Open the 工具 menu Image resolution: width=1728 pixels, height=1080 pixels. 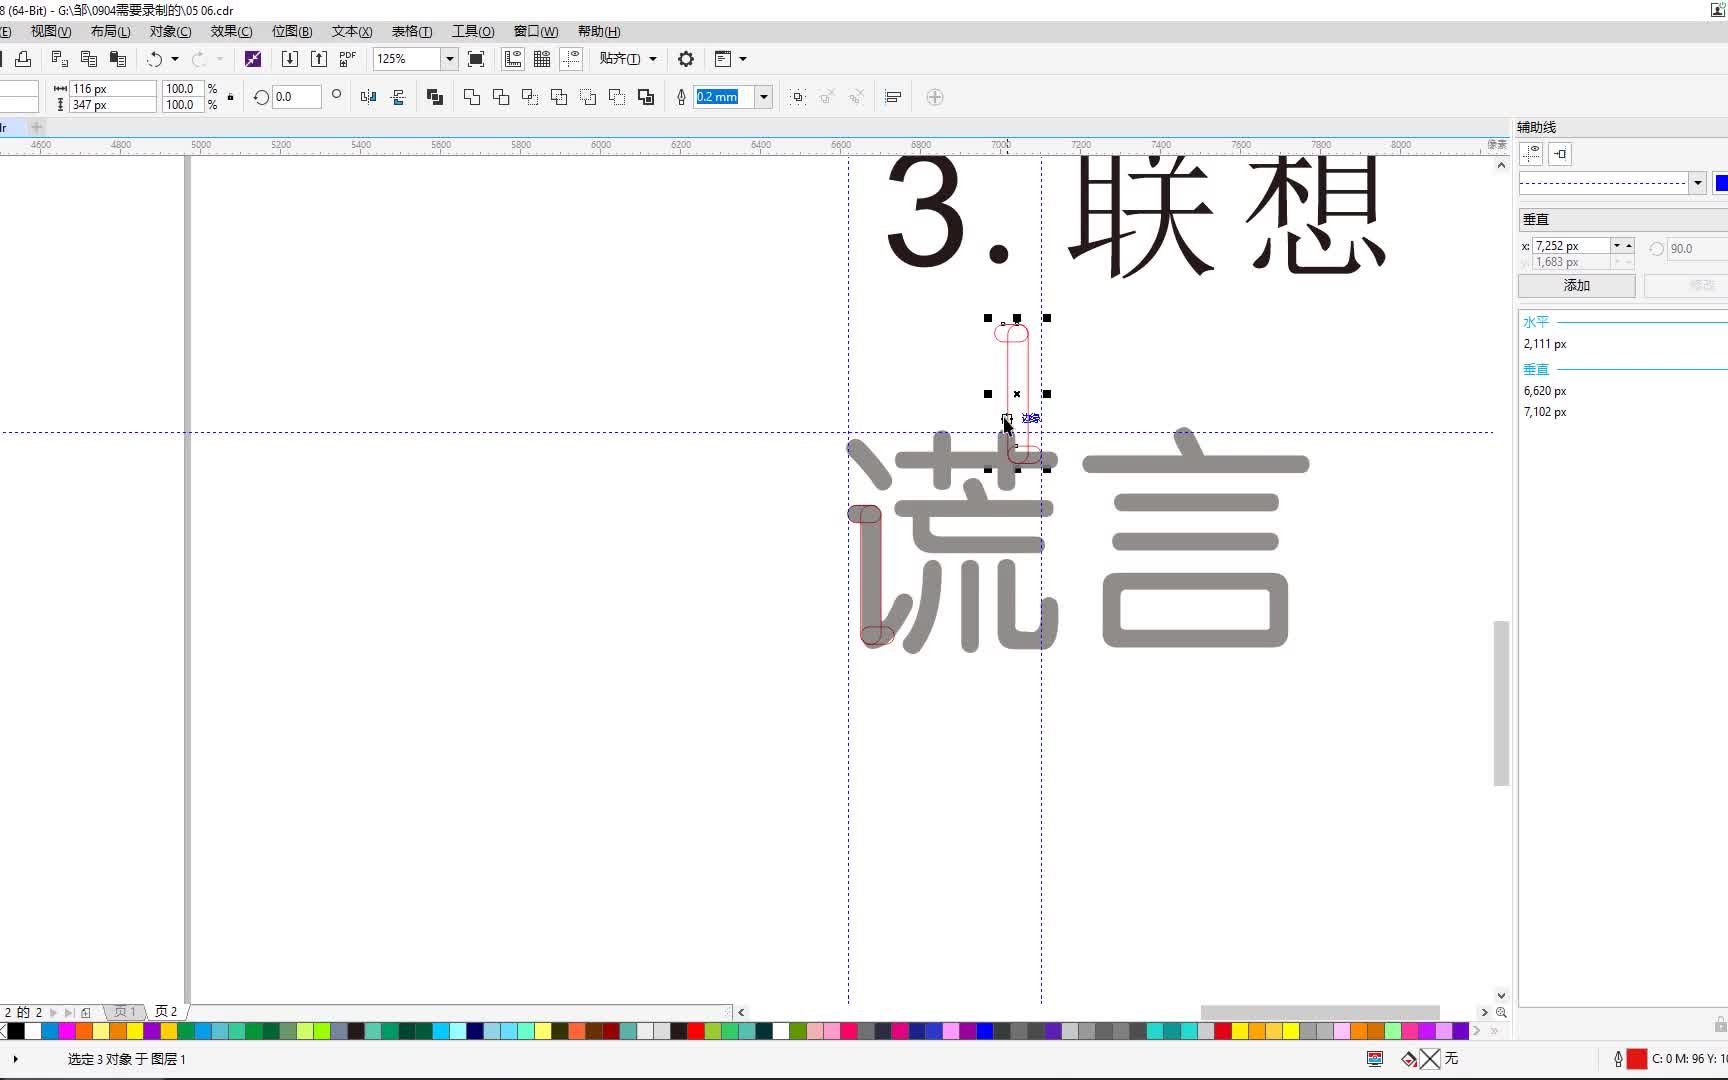(x=473, y=32)
